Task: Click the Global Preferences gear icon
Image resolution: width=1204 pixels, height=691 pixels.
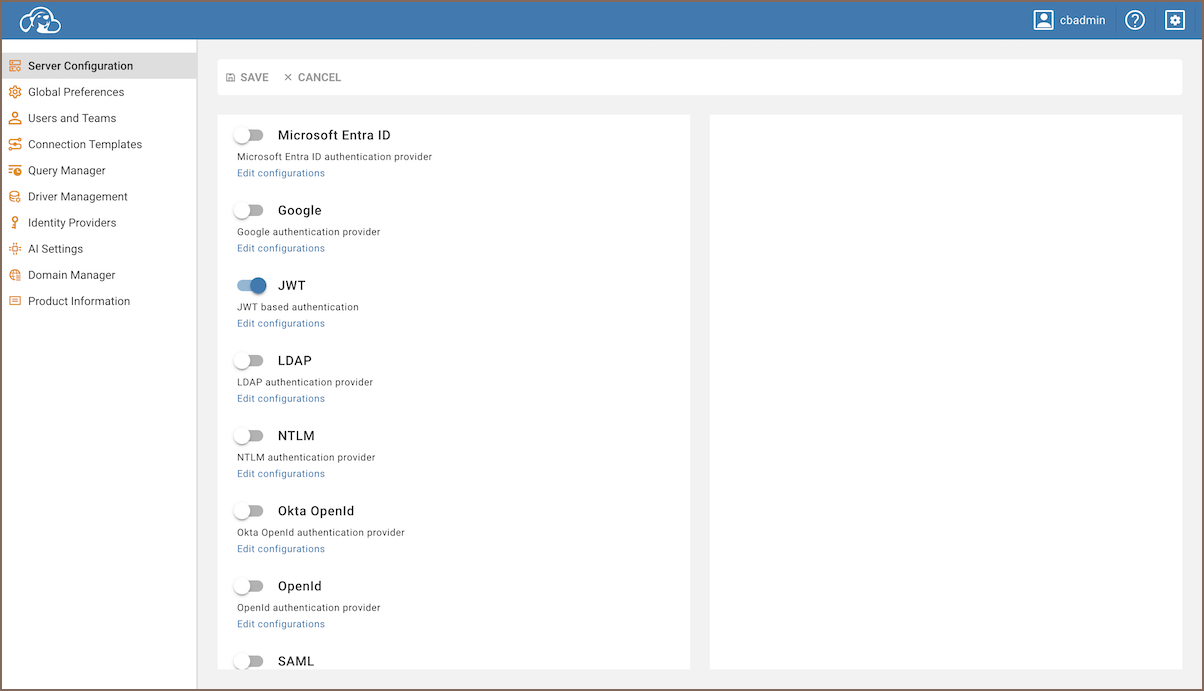Action: 15,92
